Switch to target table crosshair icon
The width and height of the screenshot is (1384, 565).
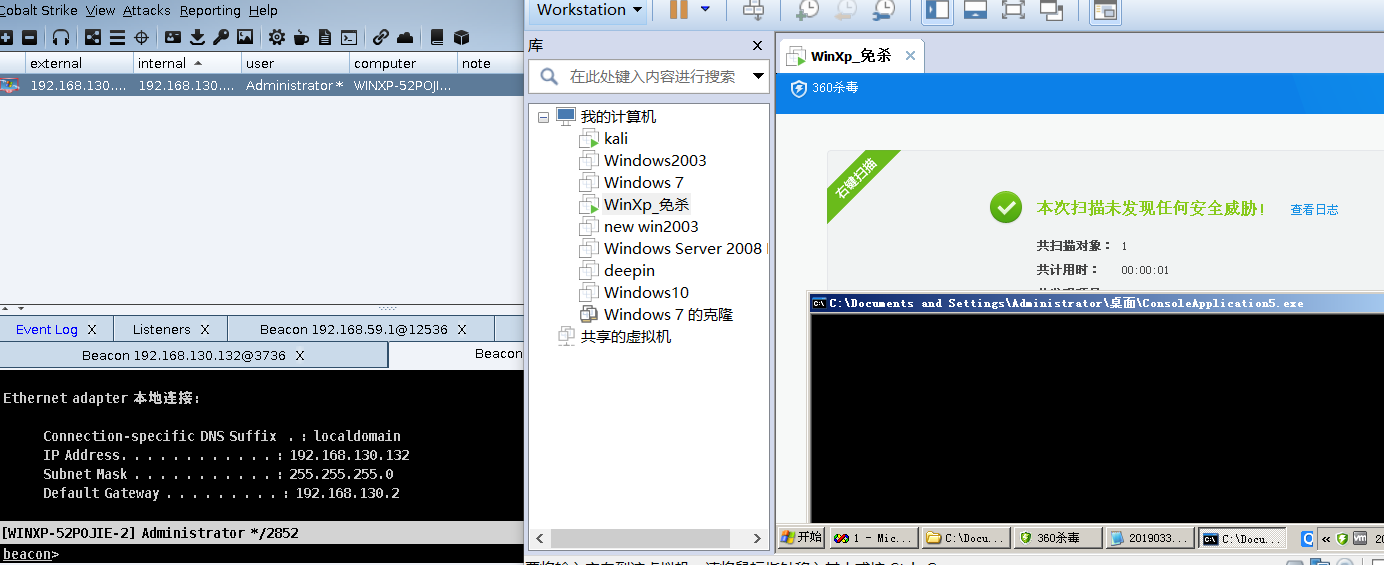pyautogui.click(x=141, y=37)
